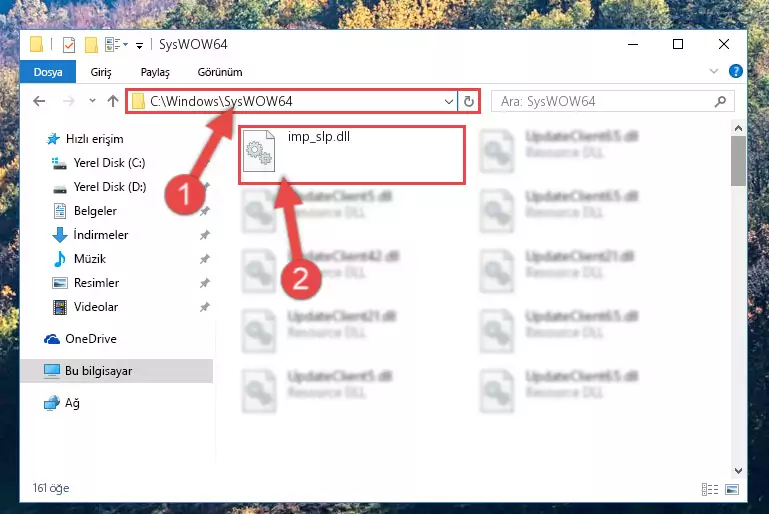Viewport: 769px width, 514px height.
Task: Click the Bu bilgisayar monitor icon
Action: 51,371
